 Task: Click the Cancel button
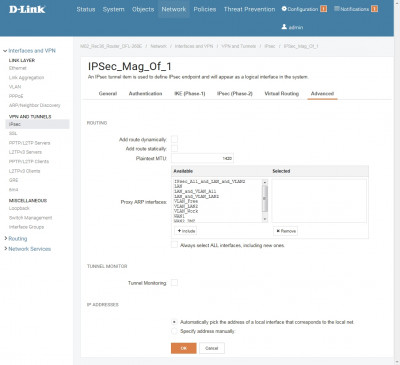(212, 348)
